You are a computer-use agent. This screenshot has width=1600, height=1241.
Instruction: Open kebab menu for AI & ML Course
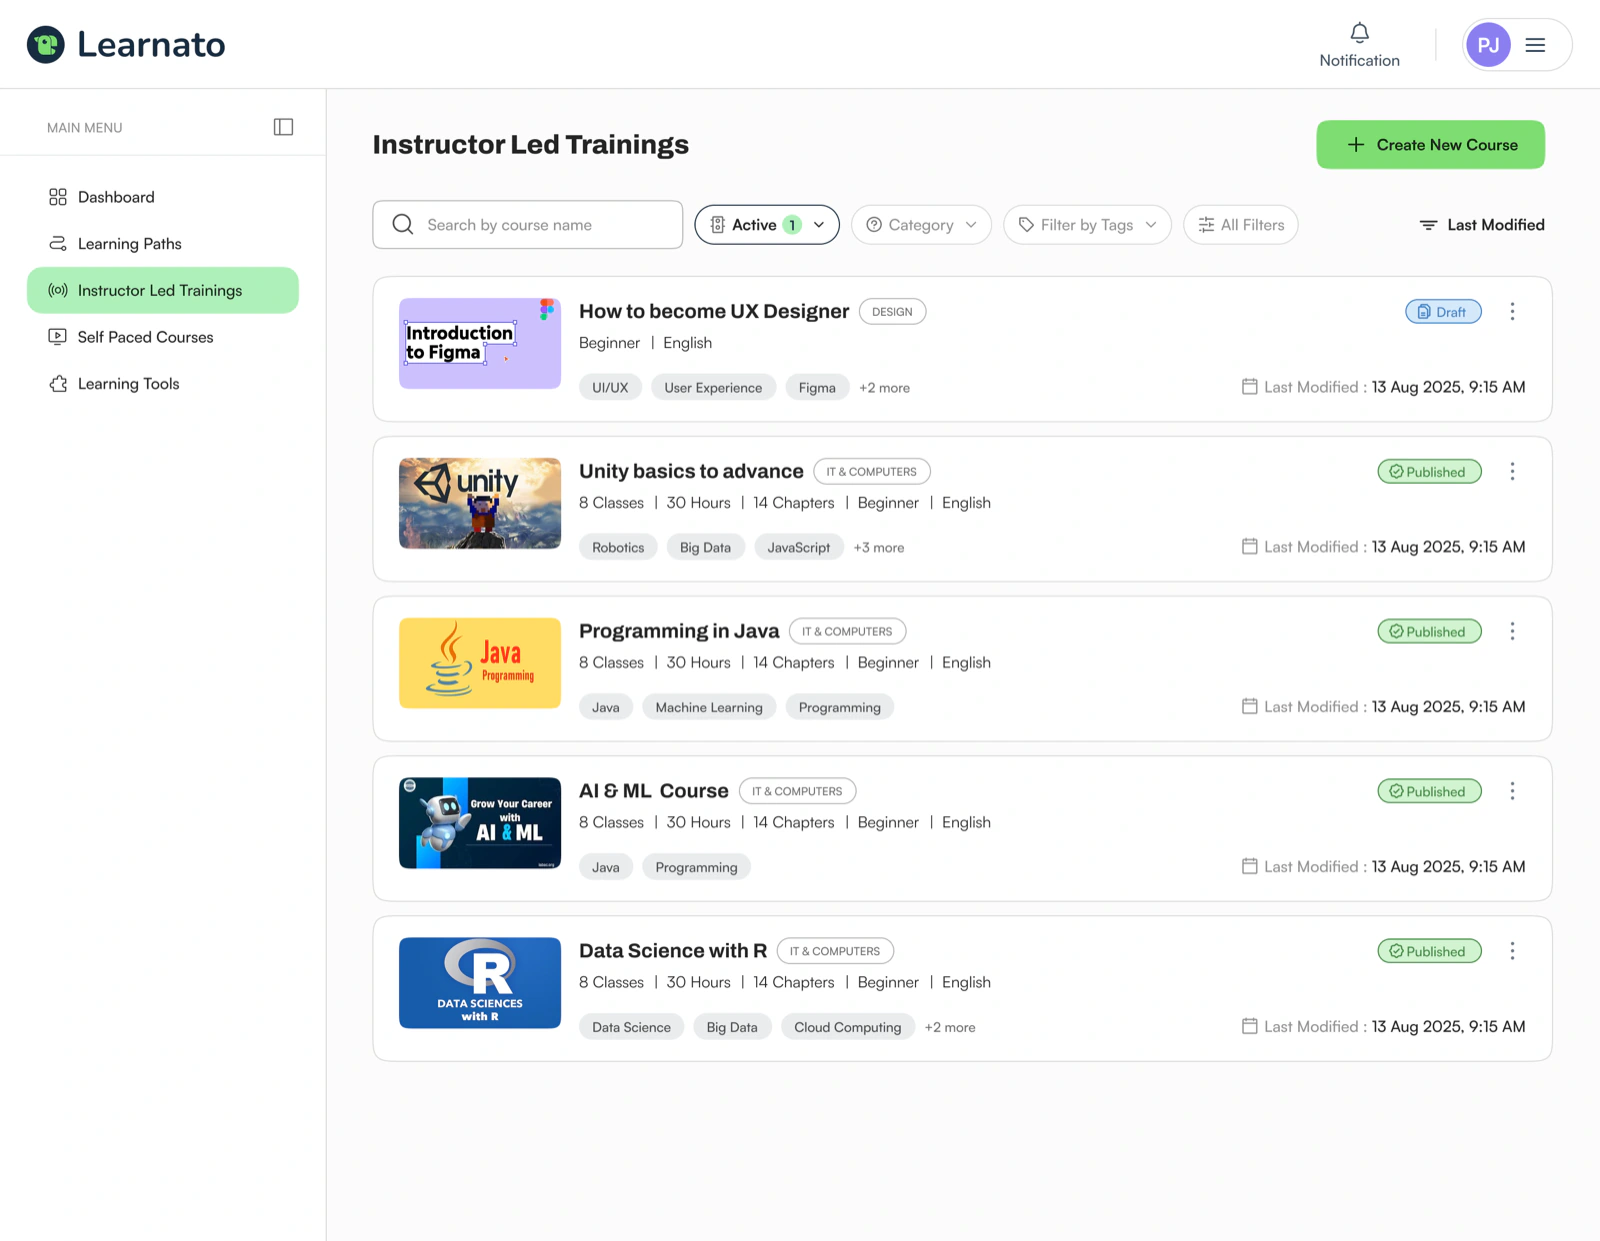[1512, 792]
